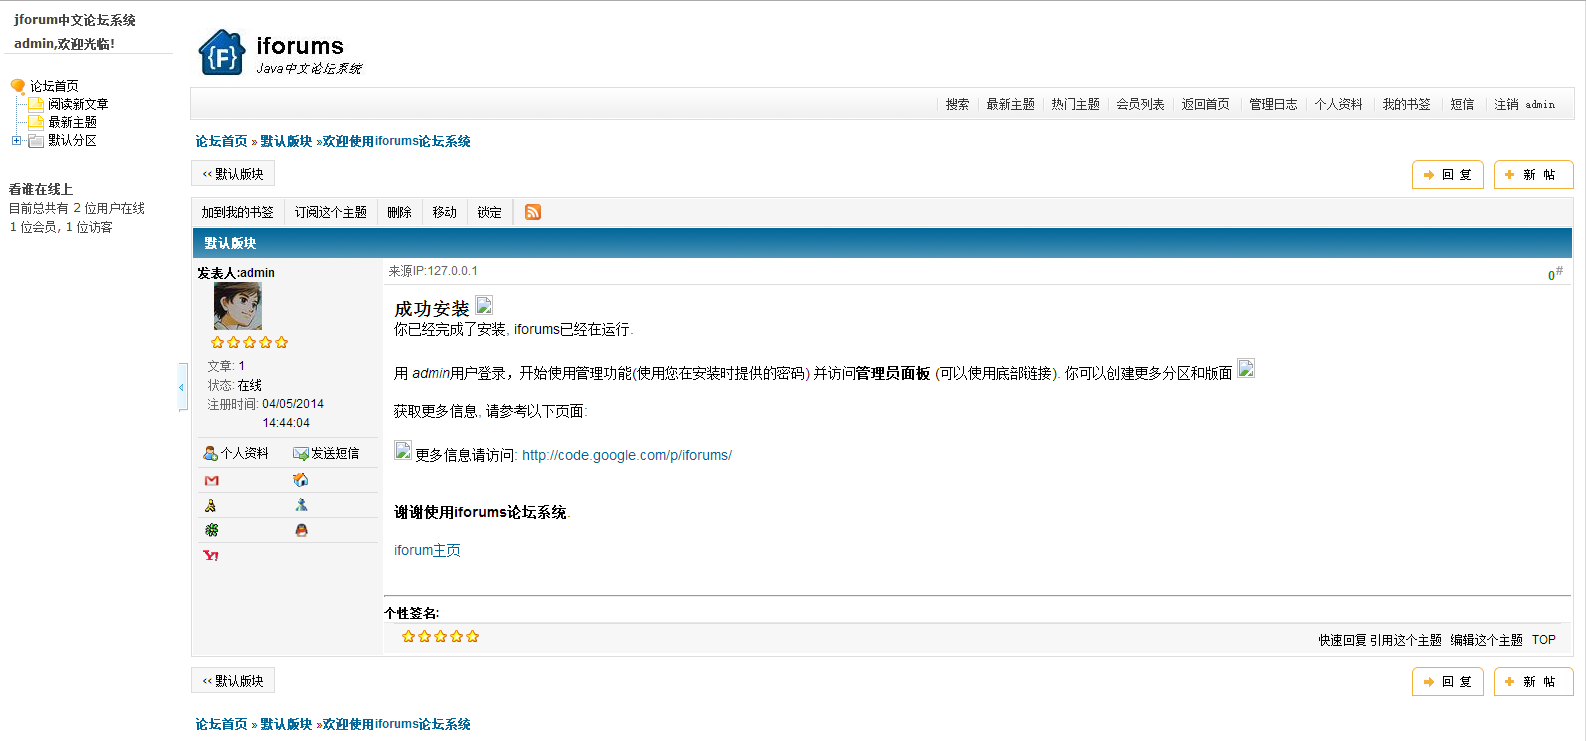This screenshot has height=741, width=1586.
Task: Expand the 默认分区 tree node
Action: click(x=16, y=141)
